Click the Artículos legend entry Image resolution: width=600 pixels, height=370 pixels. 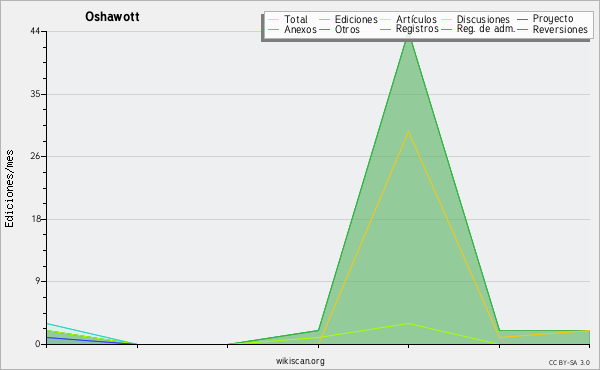408,19
